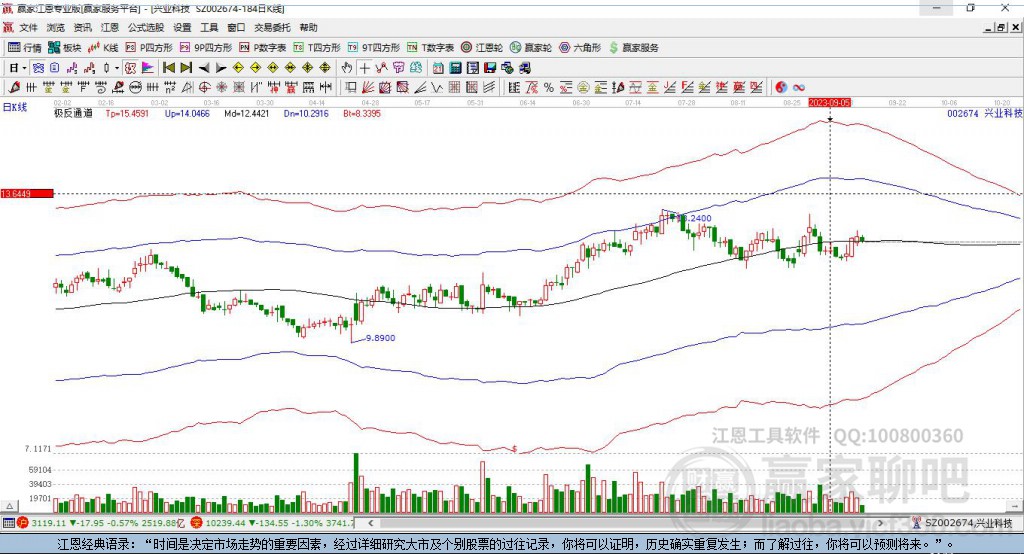This screenshot has height=554, width=1024.
Task: Jump to first bar icon
Action: [168, 67]
